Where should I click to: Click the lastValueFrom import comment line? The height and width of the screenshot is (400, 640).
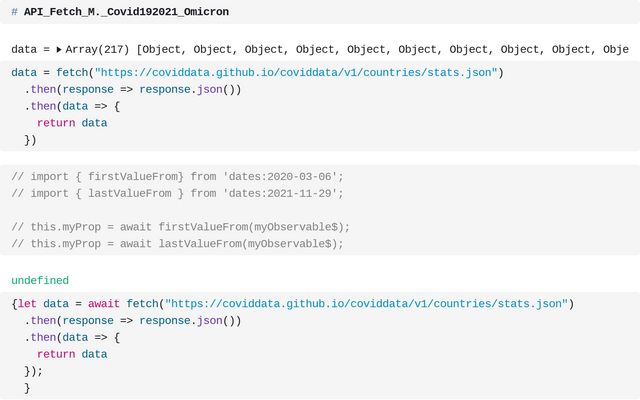(178, 193)
